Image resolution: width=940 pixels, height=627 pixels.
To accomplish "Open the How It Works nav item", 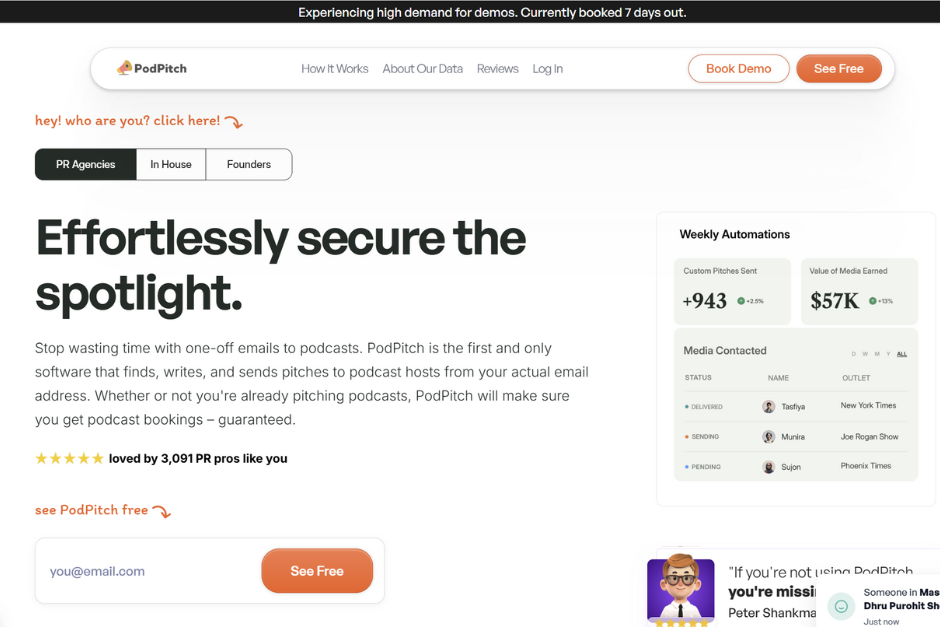I will [334, 68].
